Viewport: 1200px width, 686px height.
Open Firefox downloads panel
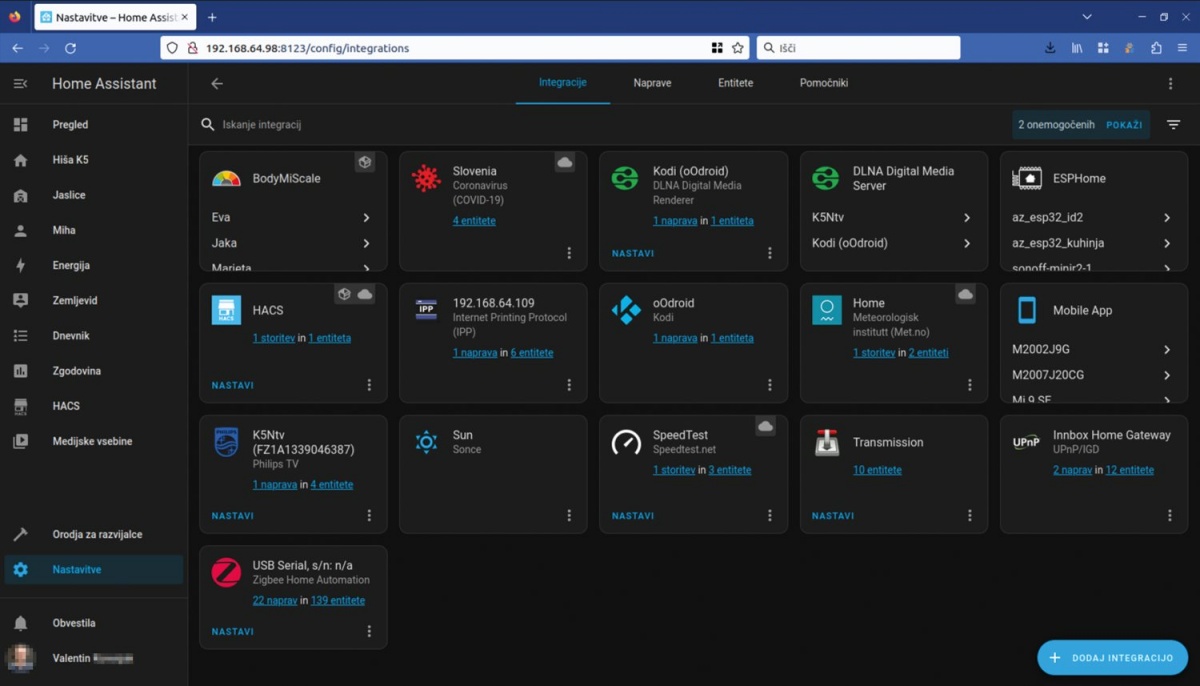tap(1050, 48)
